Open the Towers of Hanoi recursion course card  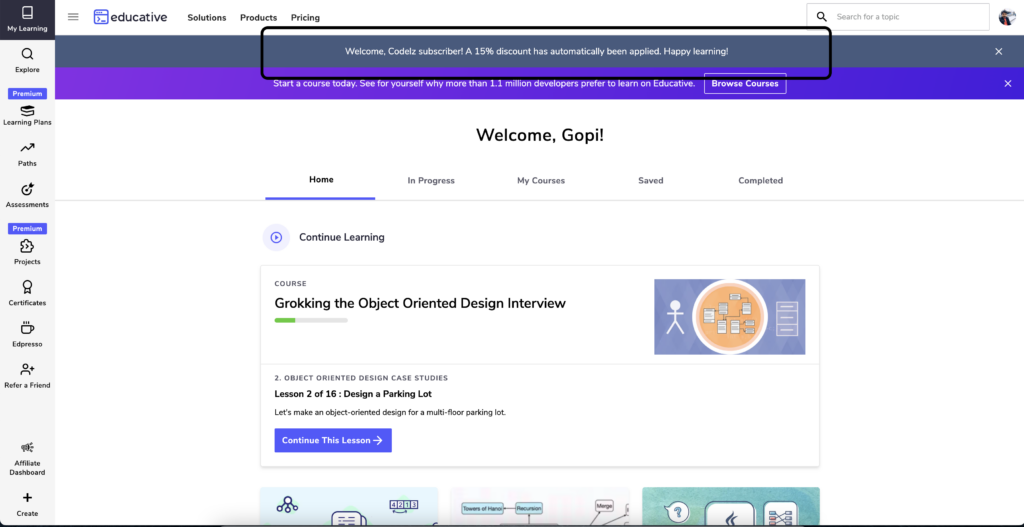[540, 506]
